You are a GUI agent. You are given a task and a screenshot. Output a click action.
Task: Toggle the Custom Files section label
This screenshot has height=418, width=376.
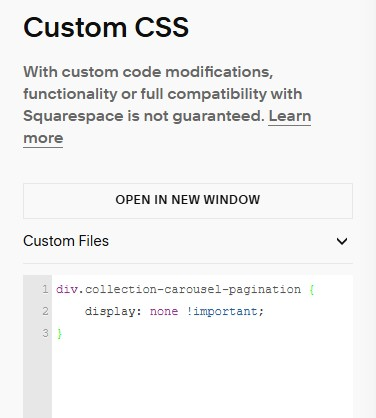[66, 241]
